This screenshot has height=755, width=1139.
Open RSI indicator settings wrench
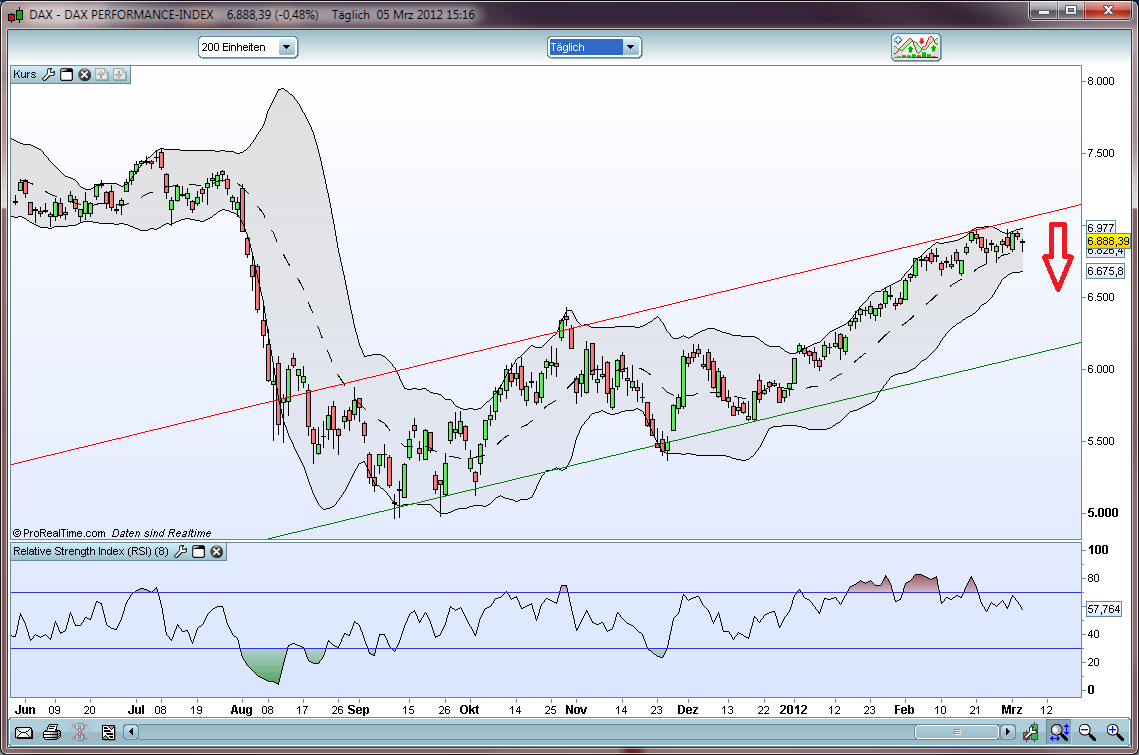tap(180, 551)
